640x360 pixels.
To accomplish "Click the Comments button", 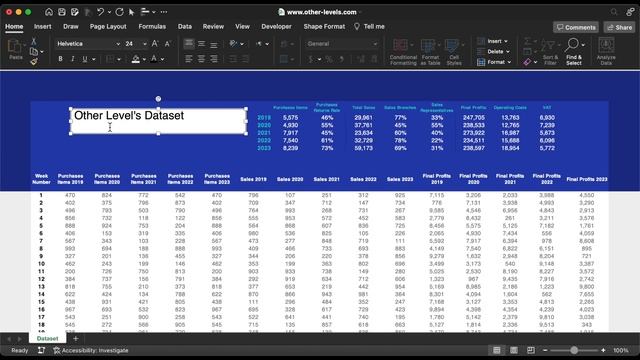I will point(576,27).
